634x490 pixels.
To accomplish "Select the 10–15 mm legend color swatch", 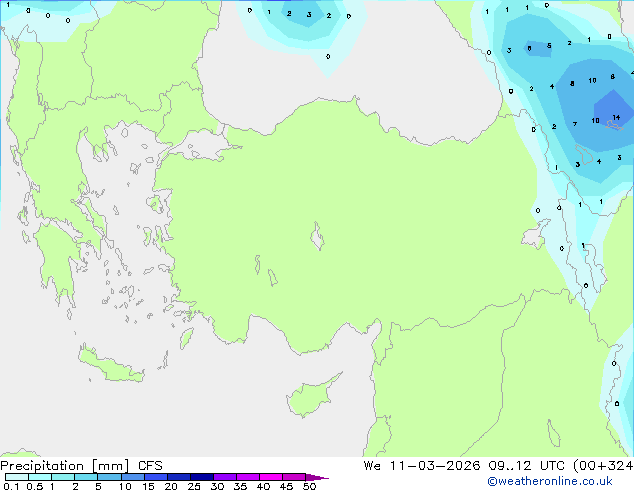I will pos(132,477).
